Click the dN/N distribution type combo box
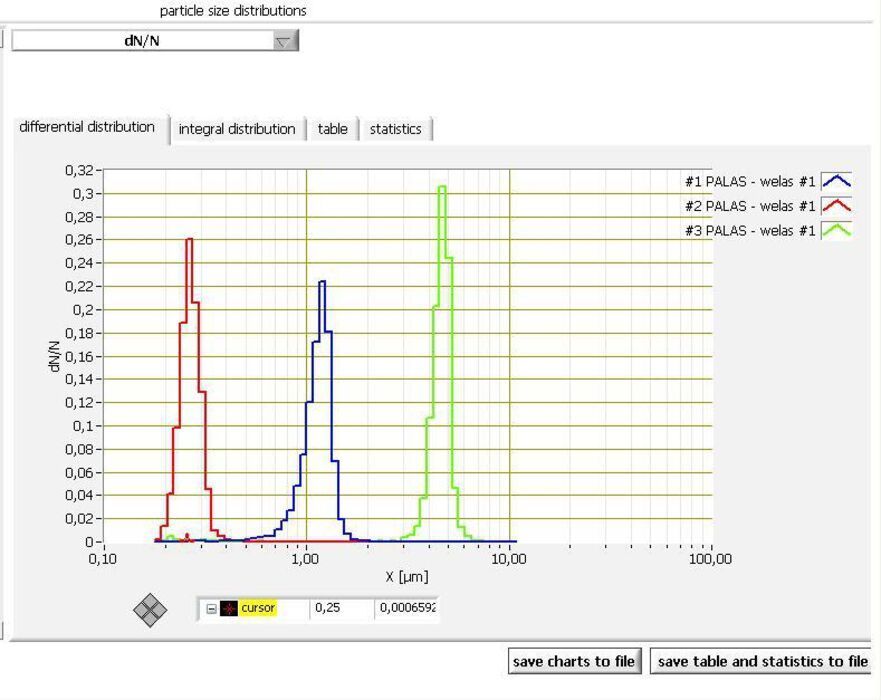This screenshot has width=881, height=700. [155, 41]
